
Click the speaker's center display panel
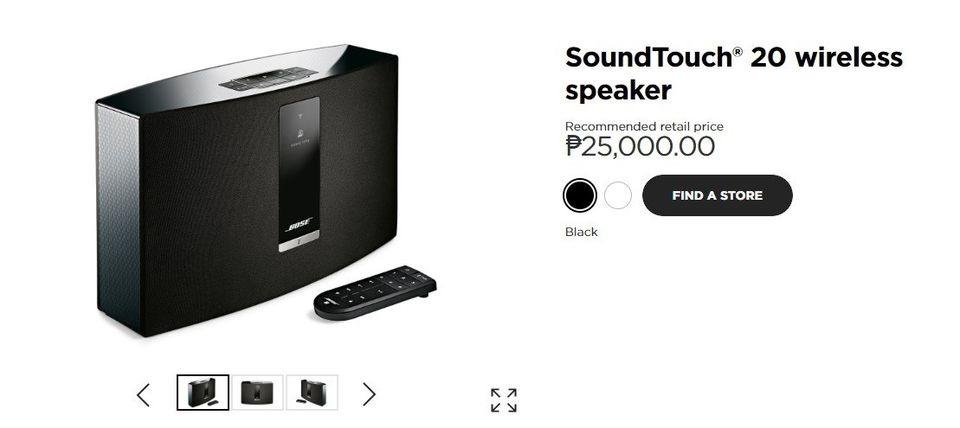coord(299,170)
